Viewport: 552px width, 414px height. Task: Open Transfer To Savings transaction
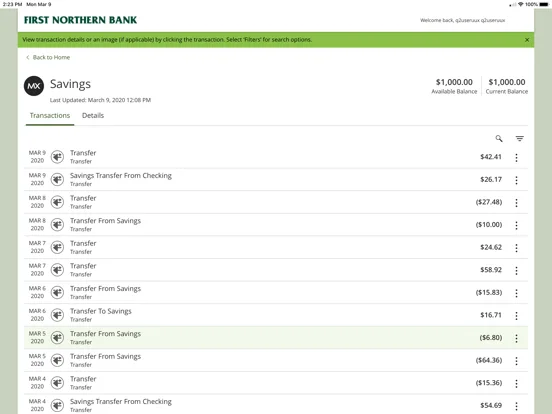coord(276,315)
